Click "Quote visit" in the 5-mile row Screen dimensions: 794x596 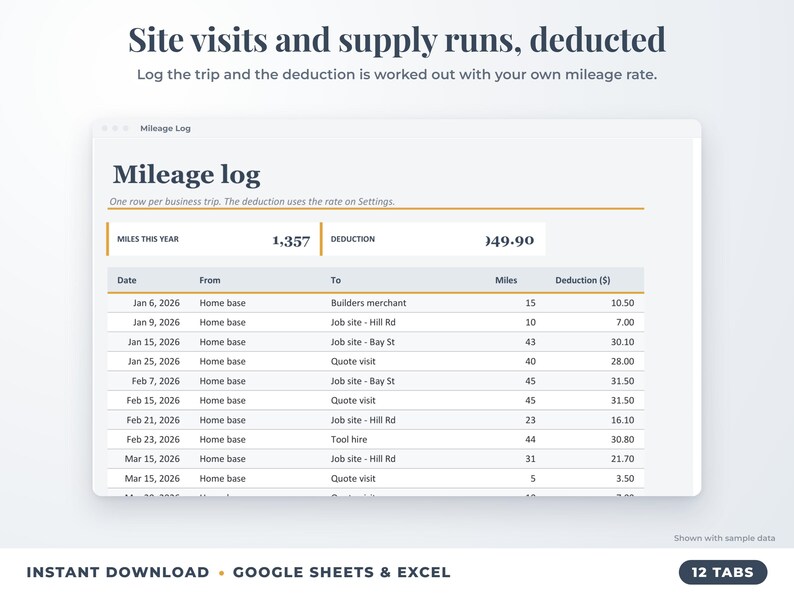[x=353, y=478]
